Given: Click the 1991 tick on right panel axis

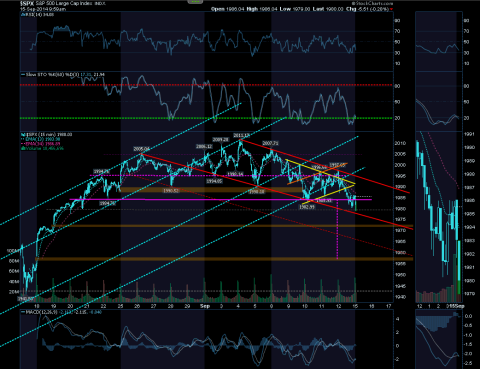Looking at the screenshot, I should click(469, 134).
